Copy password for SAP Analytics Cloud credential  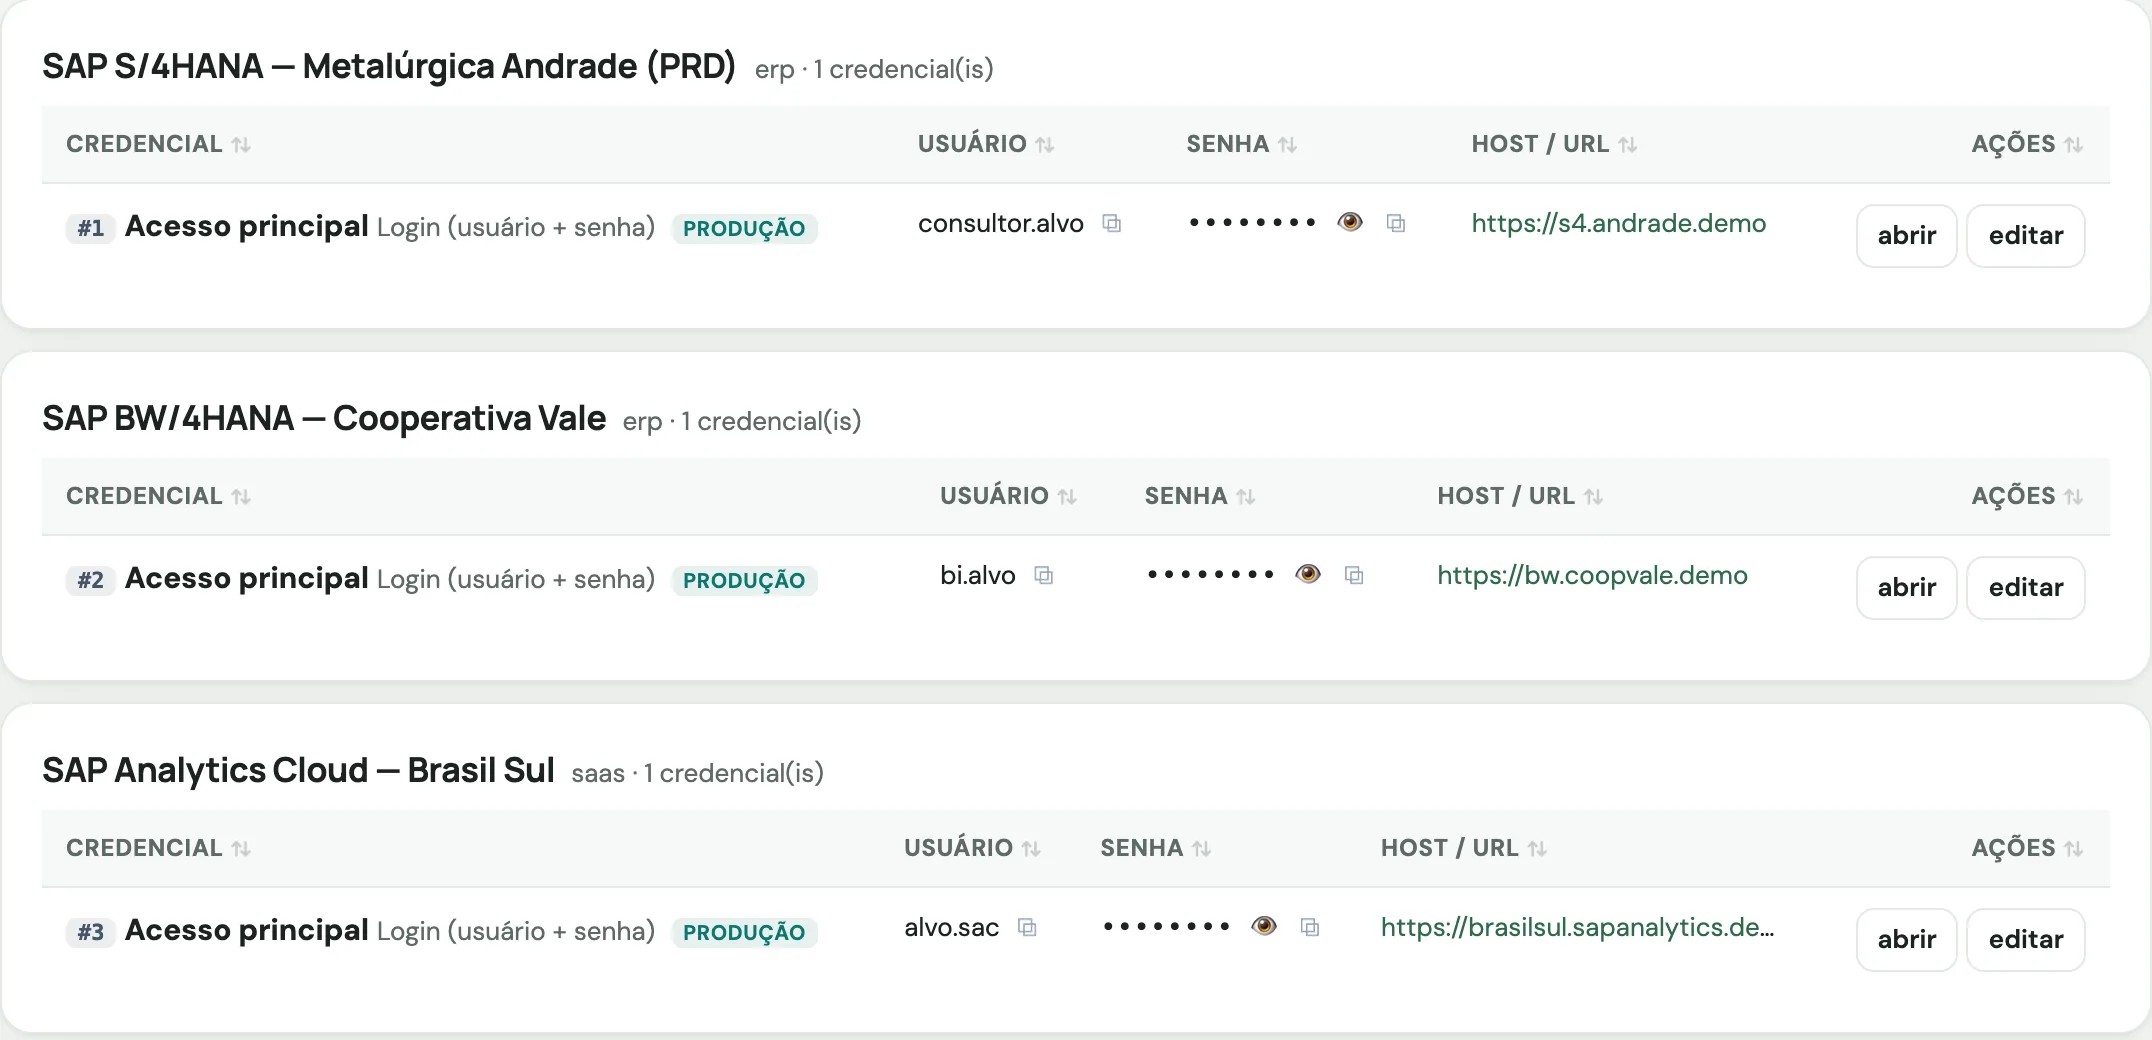tap(1310, 927)
